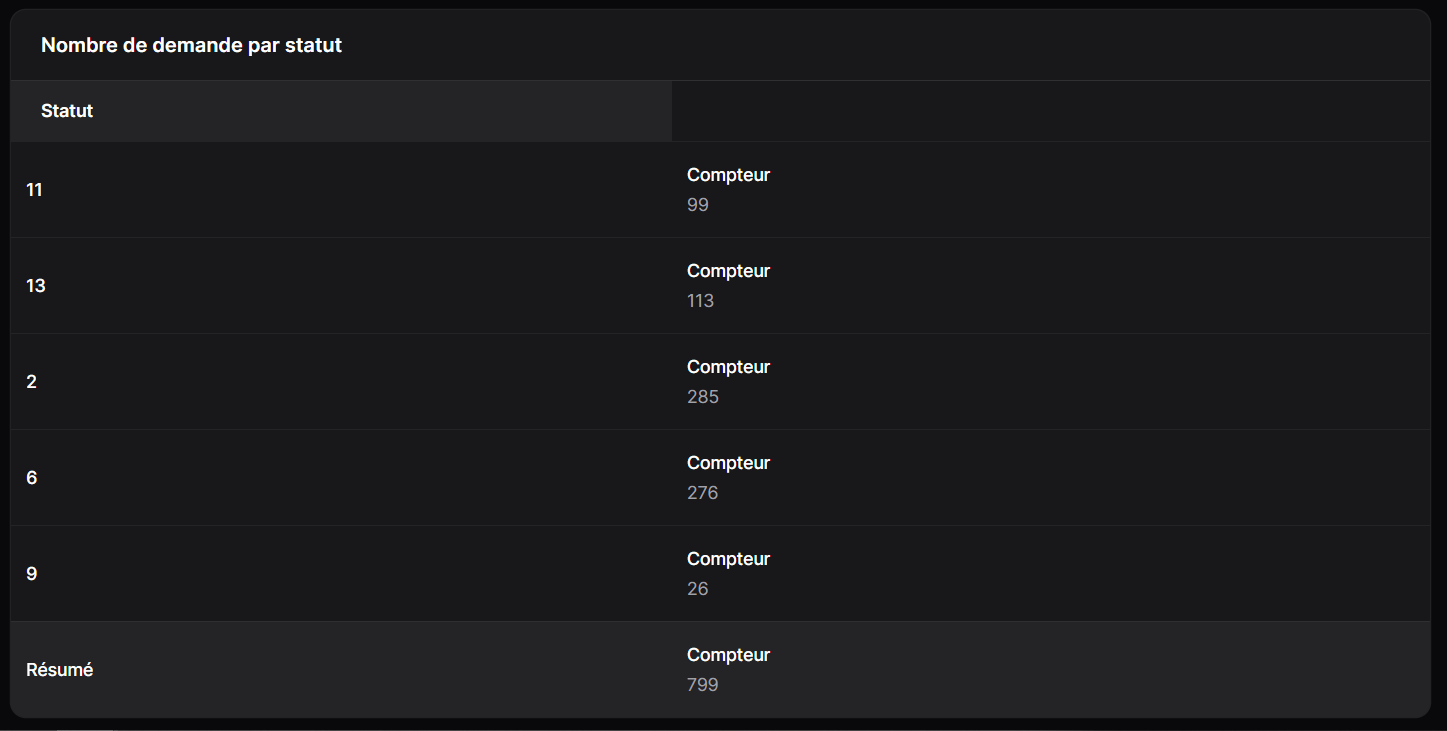
Task: Click the Compteur label in statut 11 row
Action: pos(728,175)
